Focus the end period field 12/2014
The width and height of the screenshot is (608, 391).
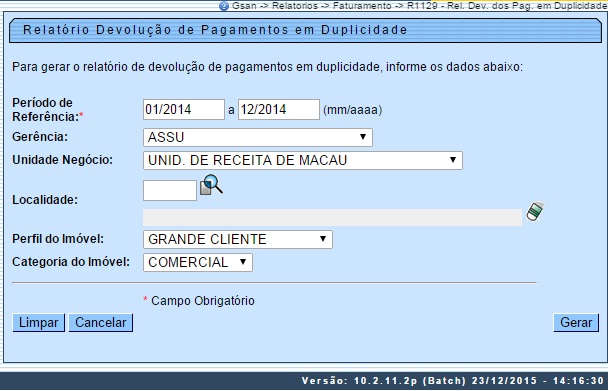click(279, 109)
